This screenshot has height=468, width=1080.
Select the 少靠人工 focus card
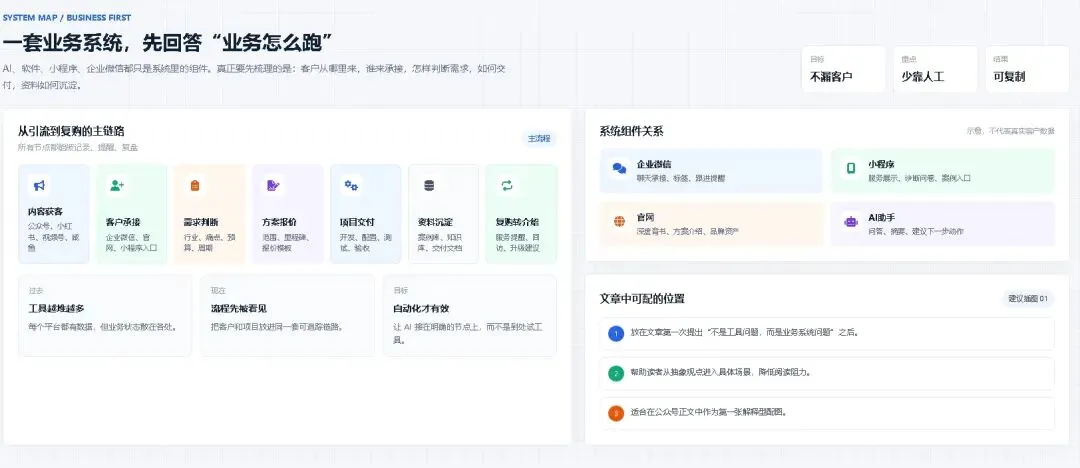click(x=935, y=69)
